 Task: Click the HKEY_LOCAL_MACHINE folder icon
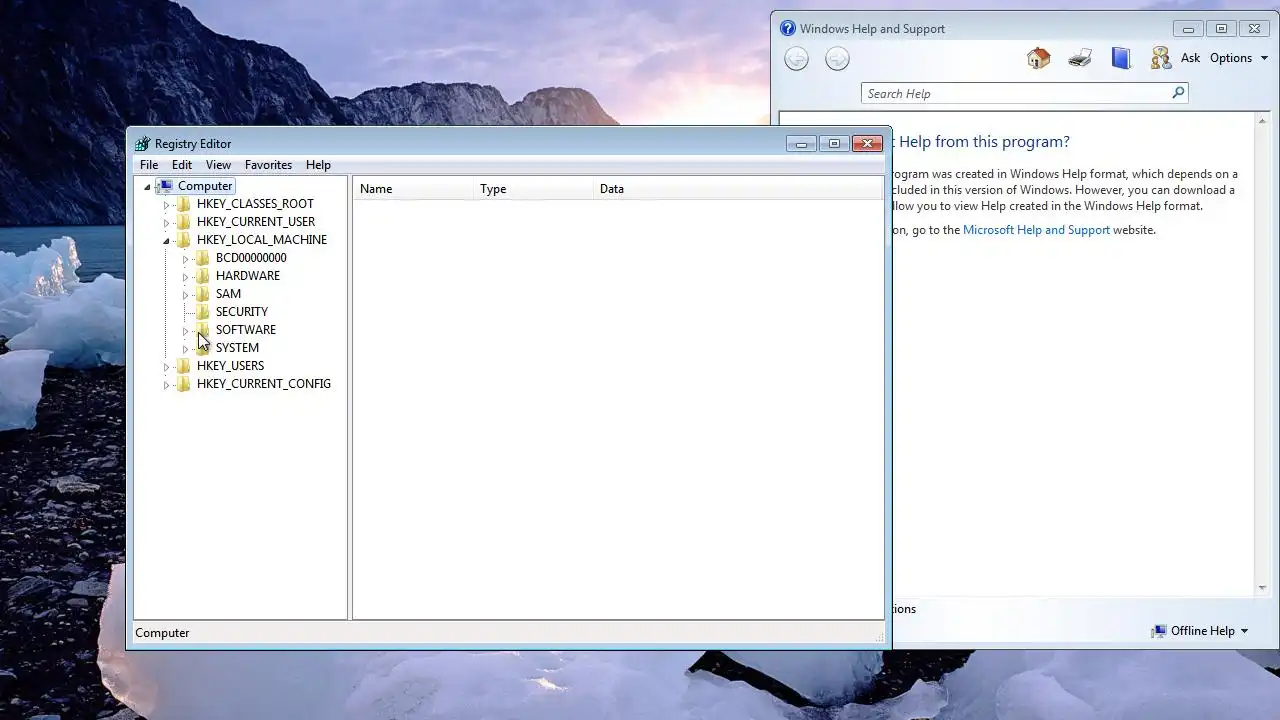(x=183, y=240)
